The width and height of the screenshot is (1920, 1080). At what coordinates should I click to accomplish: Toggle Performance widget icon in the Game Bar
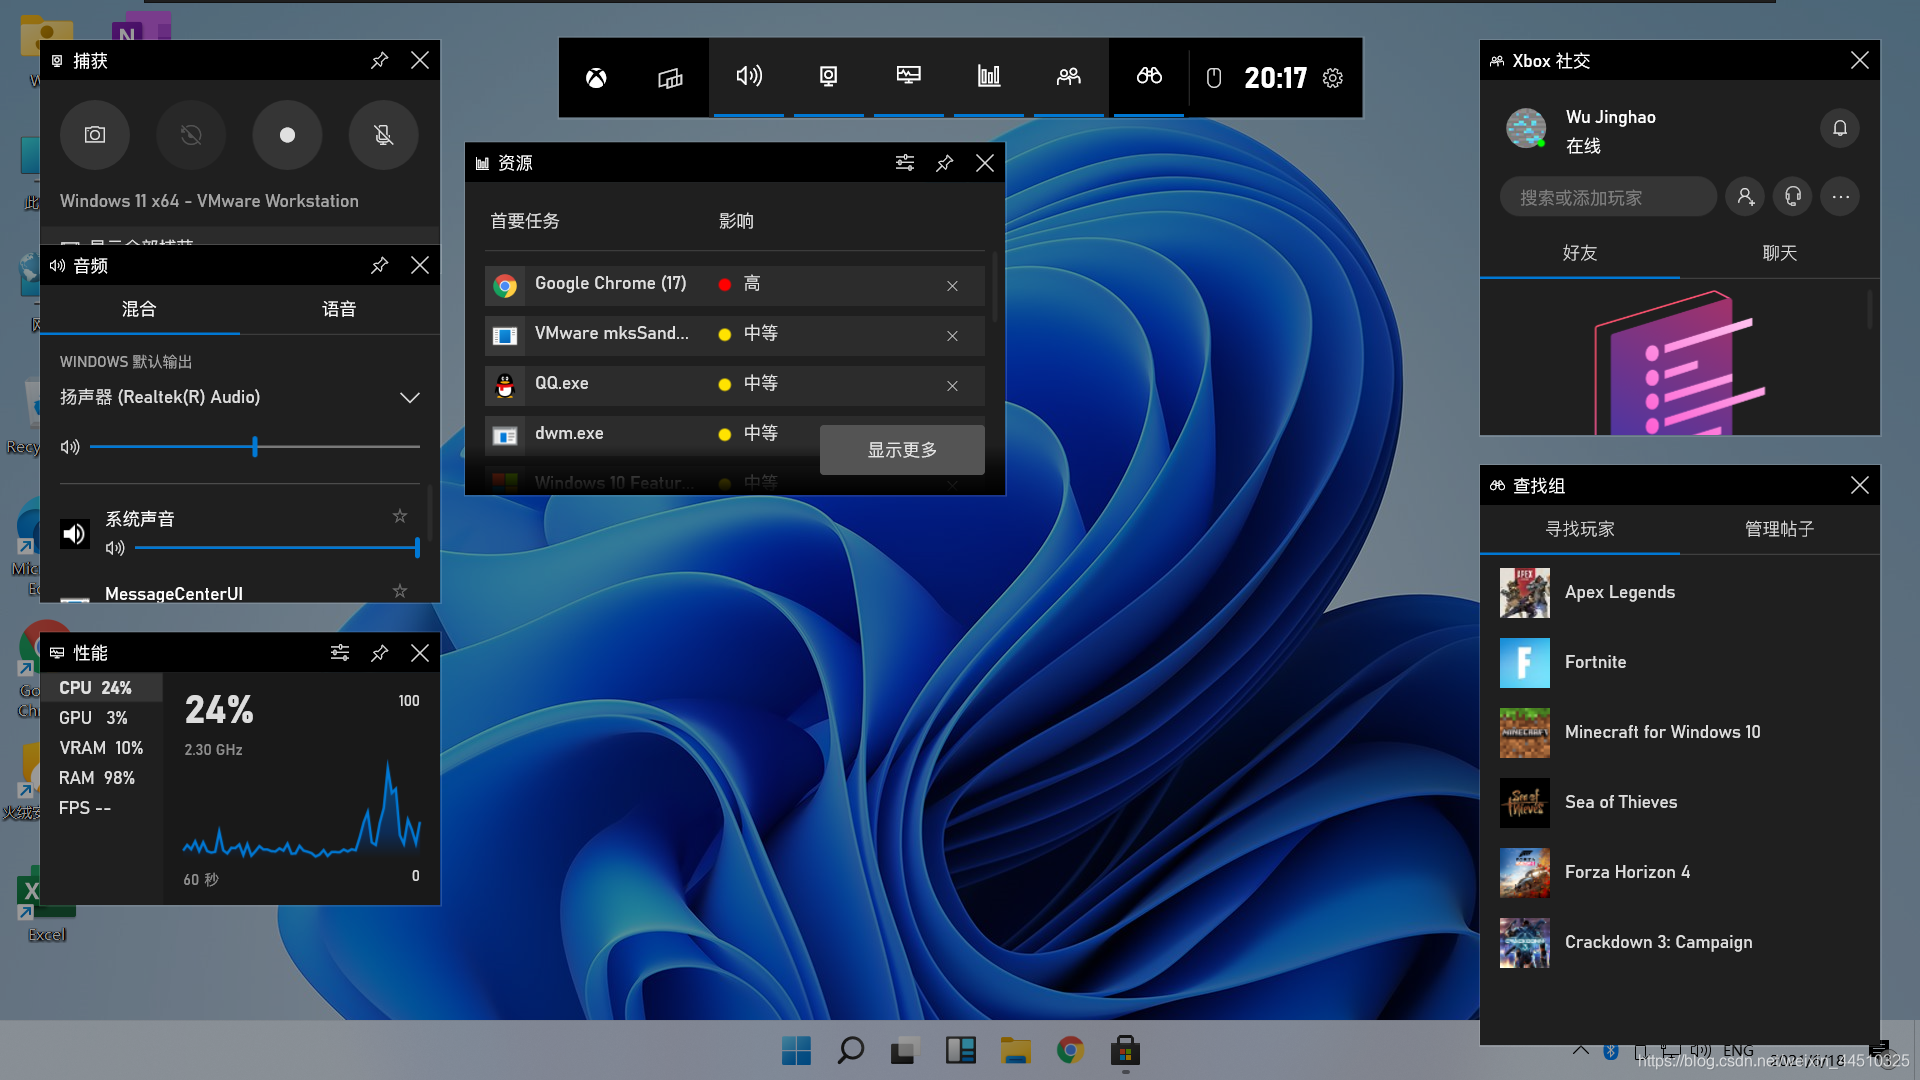tap(908, 77)
